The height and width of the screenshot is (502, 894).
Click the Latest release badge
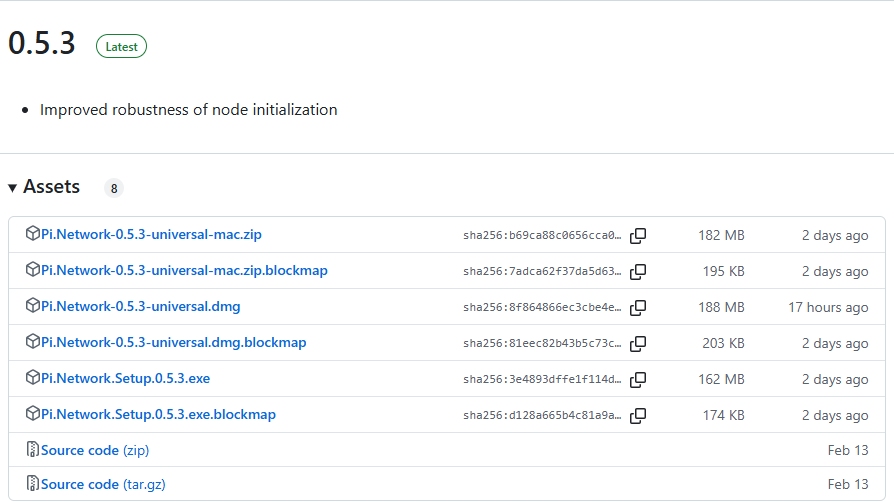point(121,46)
